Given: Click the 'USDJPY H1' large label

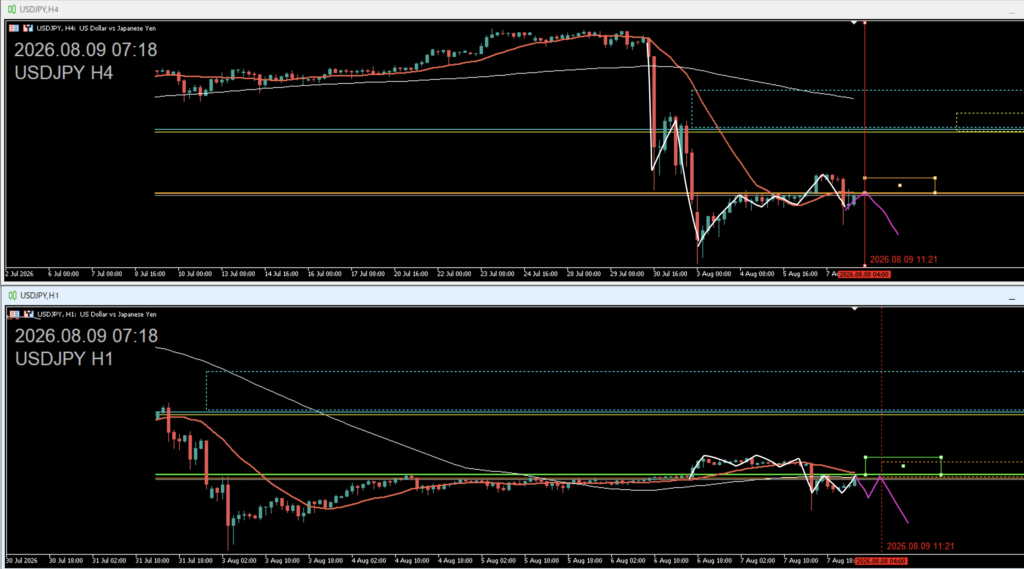Looking at the screenshot, I should point(64,359).
